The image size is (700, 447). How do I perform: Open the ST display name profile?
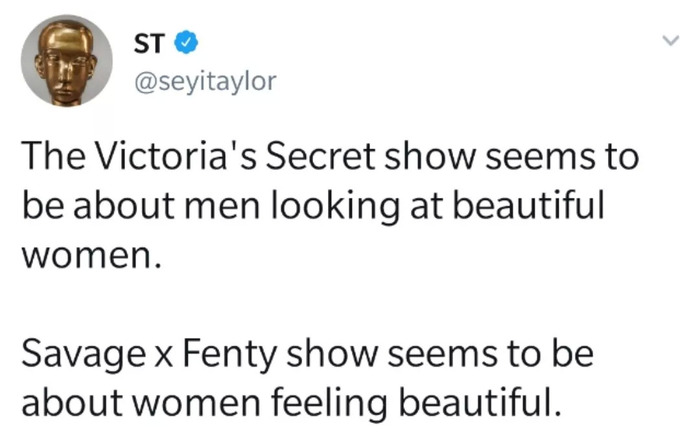click(148, 43)
